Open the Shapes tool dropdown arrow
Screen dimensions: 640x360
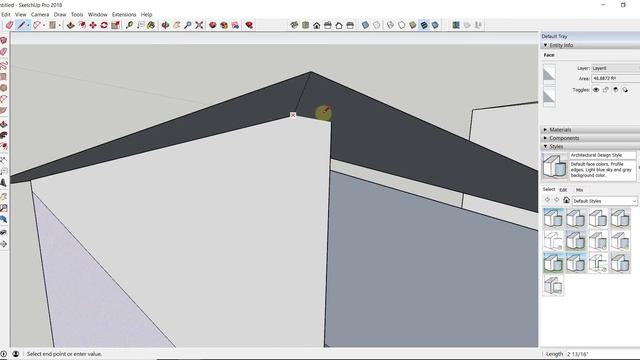[x=59, y=25]
